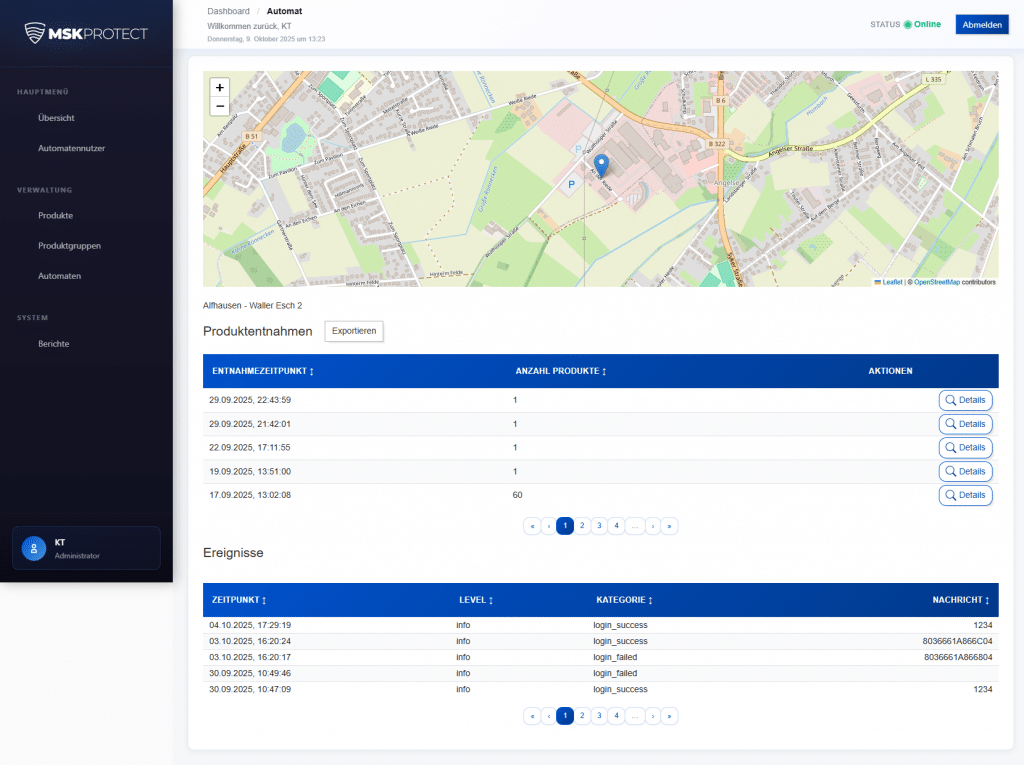Open page 2 of the Ereignisse table

click(x=582, y=716)
